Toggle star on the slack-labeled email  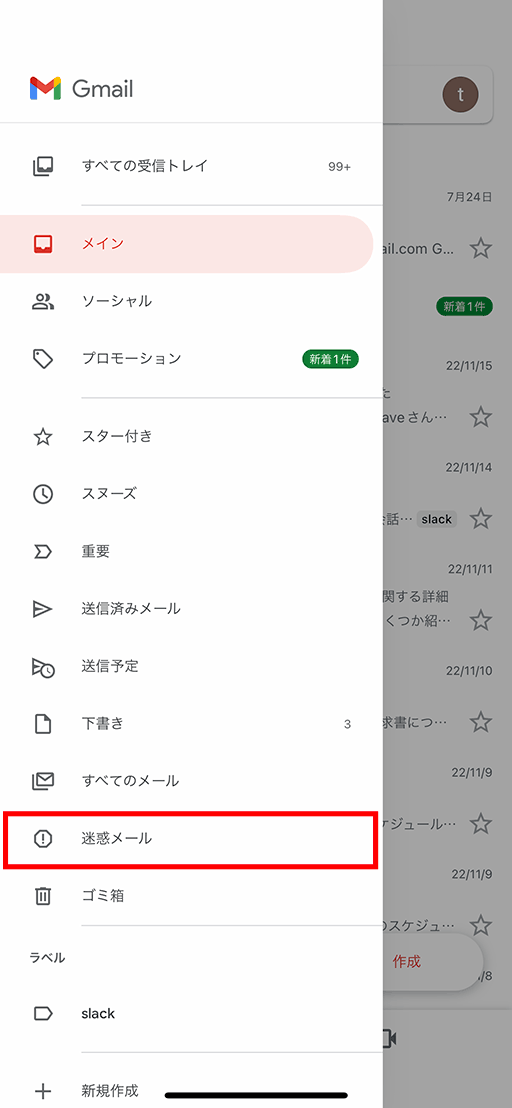coord(481,519)
